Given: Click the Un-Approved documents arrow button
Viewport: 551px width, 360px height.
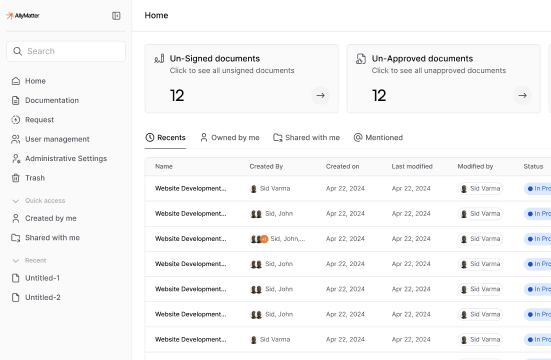Looking at the screenshot, I should pyautogui.click(x=523, y=95).
